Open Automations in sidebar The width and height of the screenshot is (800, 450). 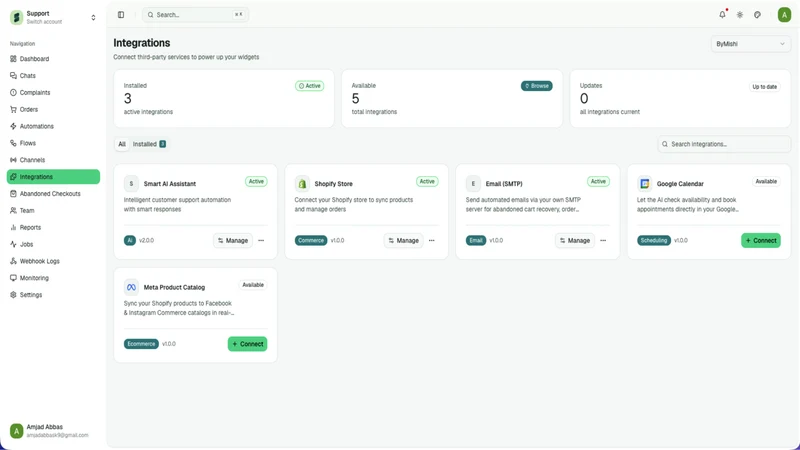(53, 126)
